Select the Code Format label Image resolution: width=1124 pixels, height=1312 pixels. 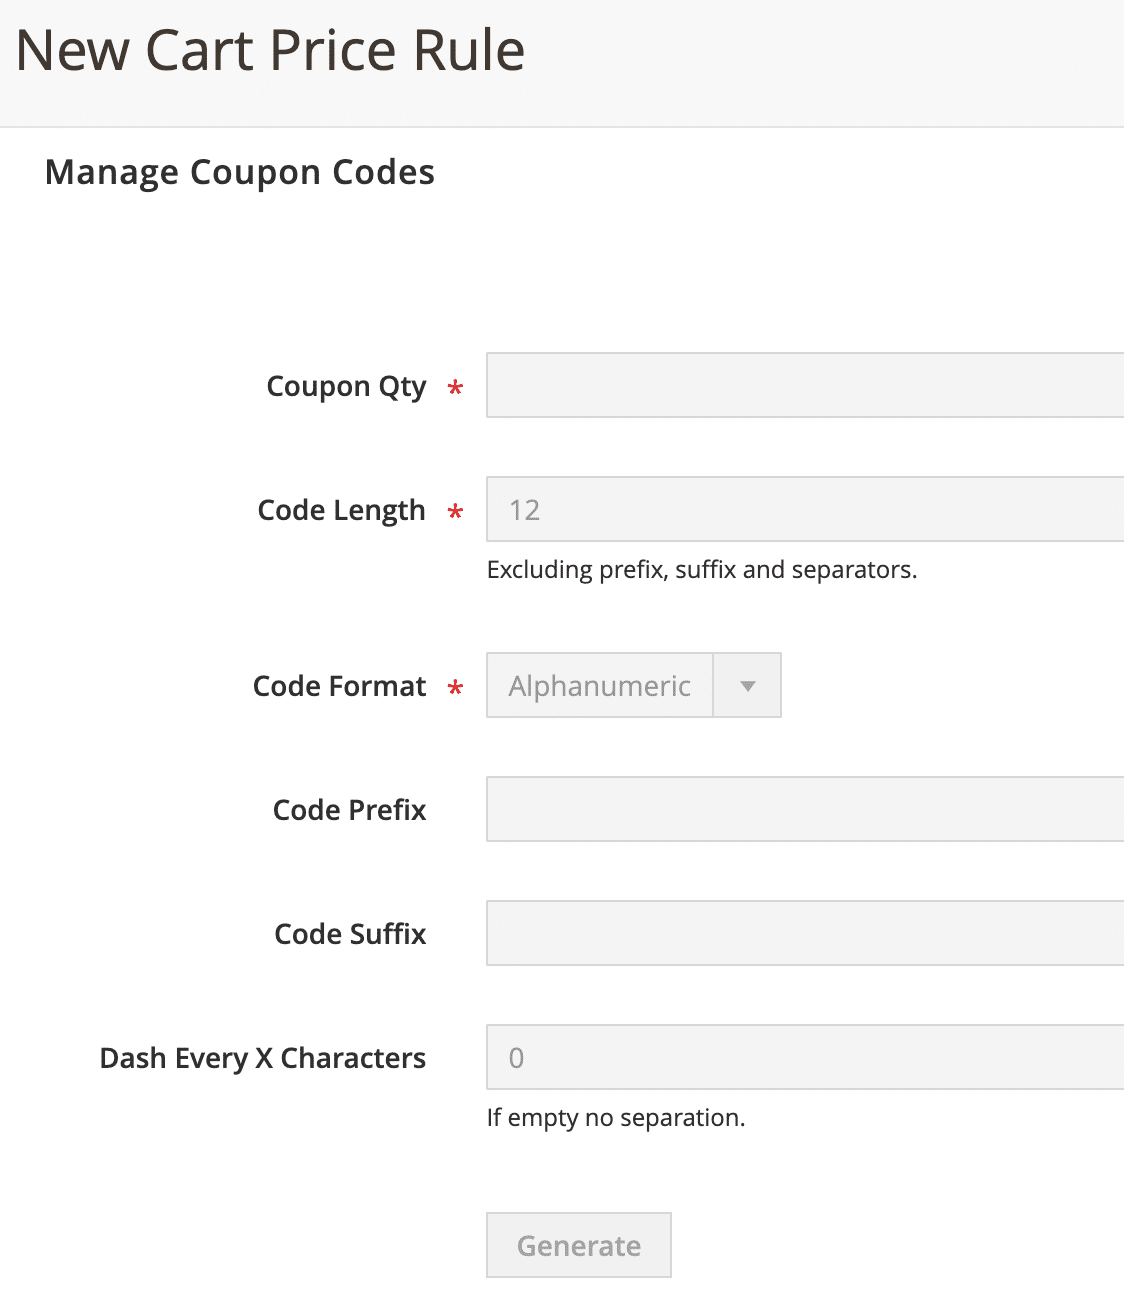[340, 686]
